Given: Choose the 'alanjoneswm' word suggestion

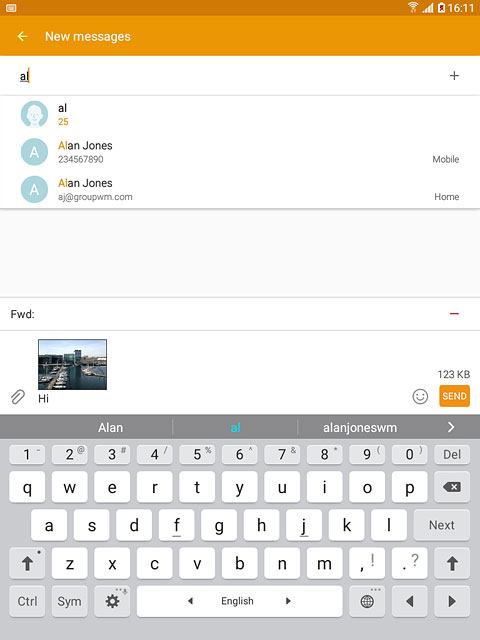Looking at the screenshot, I should click(360, 427).
